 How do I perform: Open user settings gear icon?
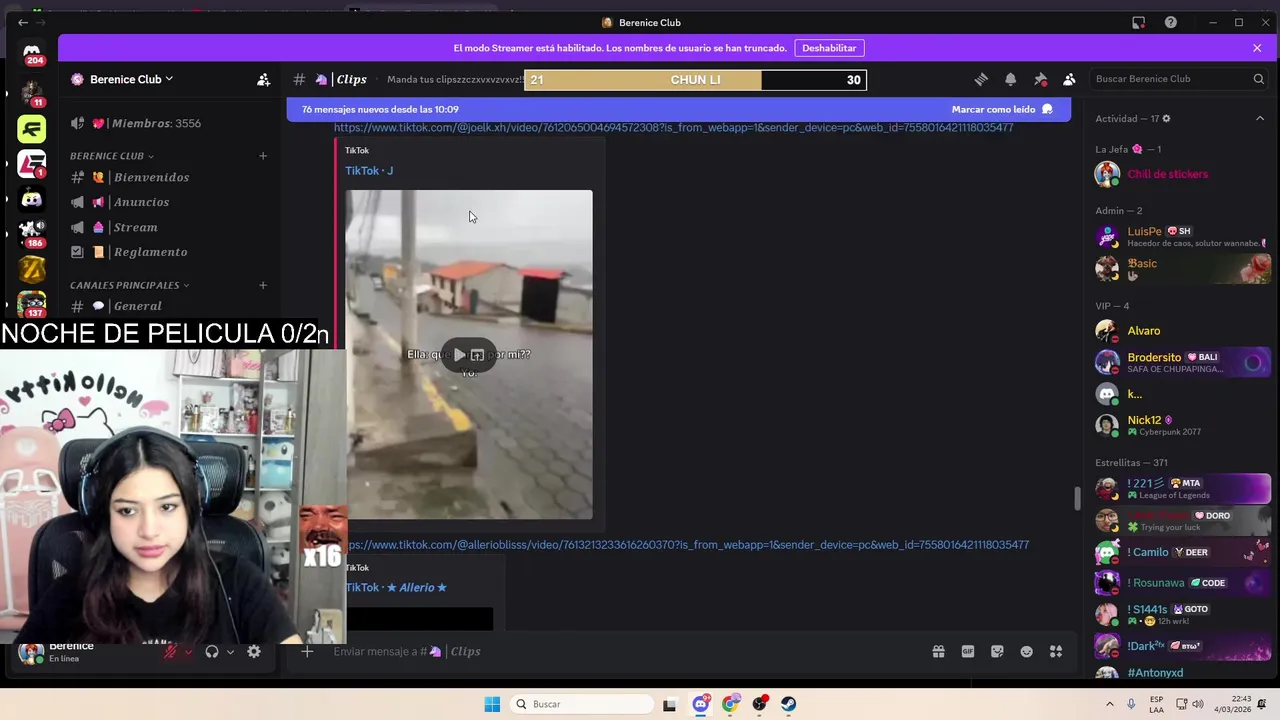tap(254, 651)
